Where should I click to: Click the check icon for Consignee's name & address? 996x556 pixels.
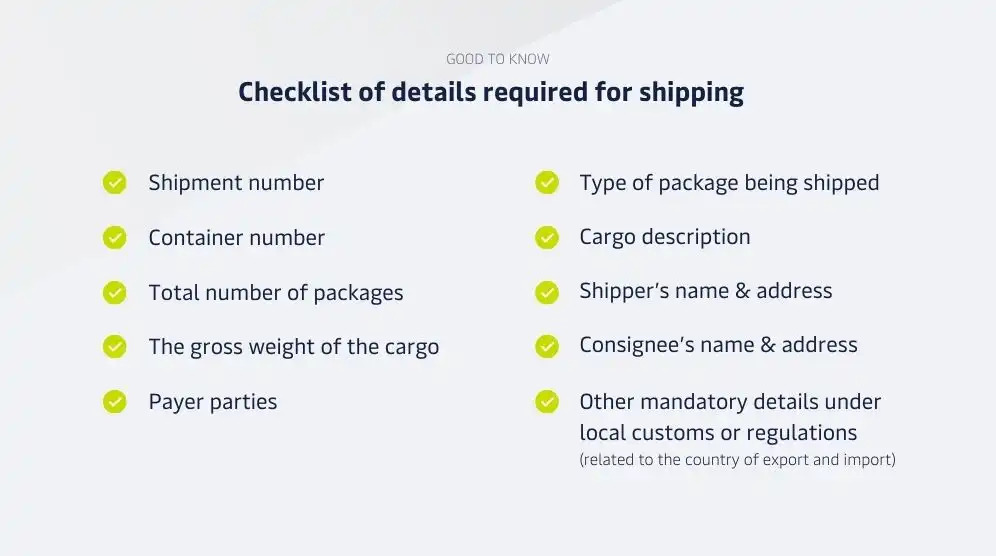coord(546,346)
